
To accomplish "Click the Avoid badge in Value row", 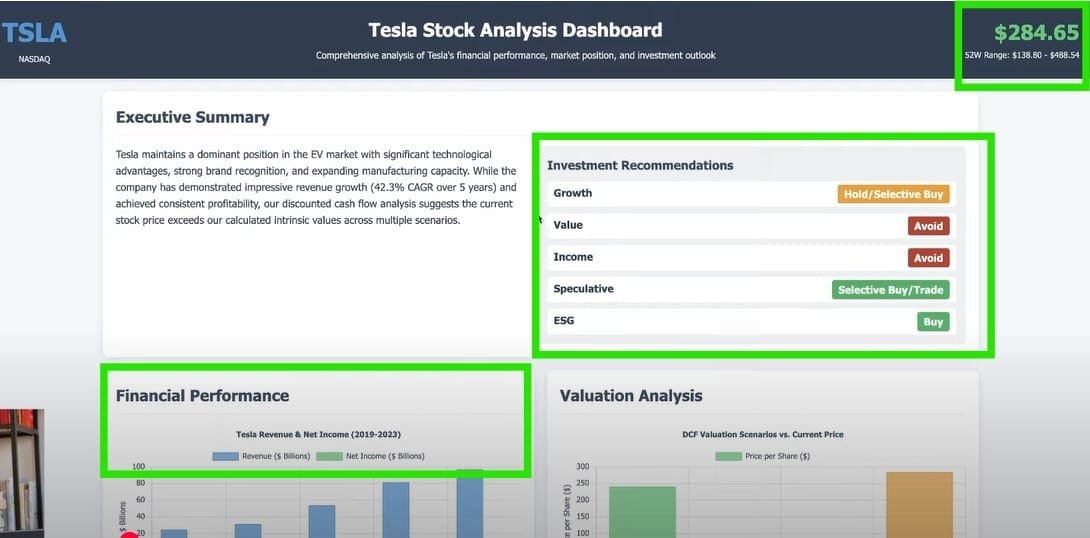I will (x=928, y=226).
